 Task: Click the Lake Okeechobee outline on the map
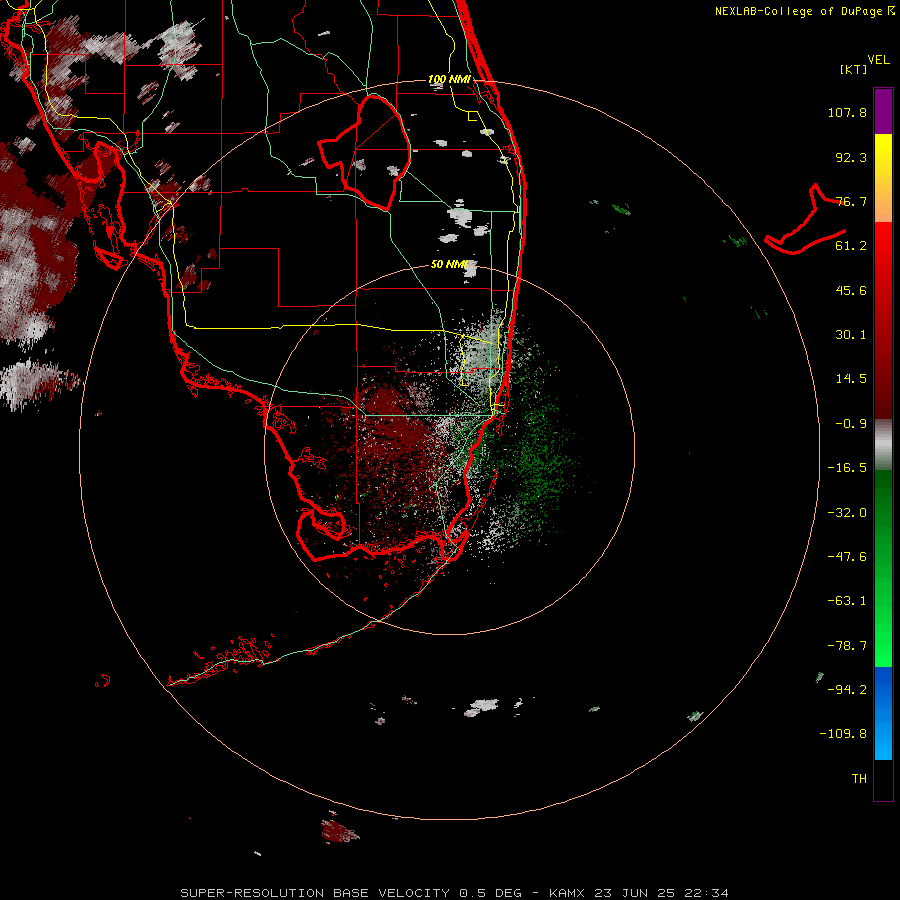pyautogui.click(x=364, y=153)
